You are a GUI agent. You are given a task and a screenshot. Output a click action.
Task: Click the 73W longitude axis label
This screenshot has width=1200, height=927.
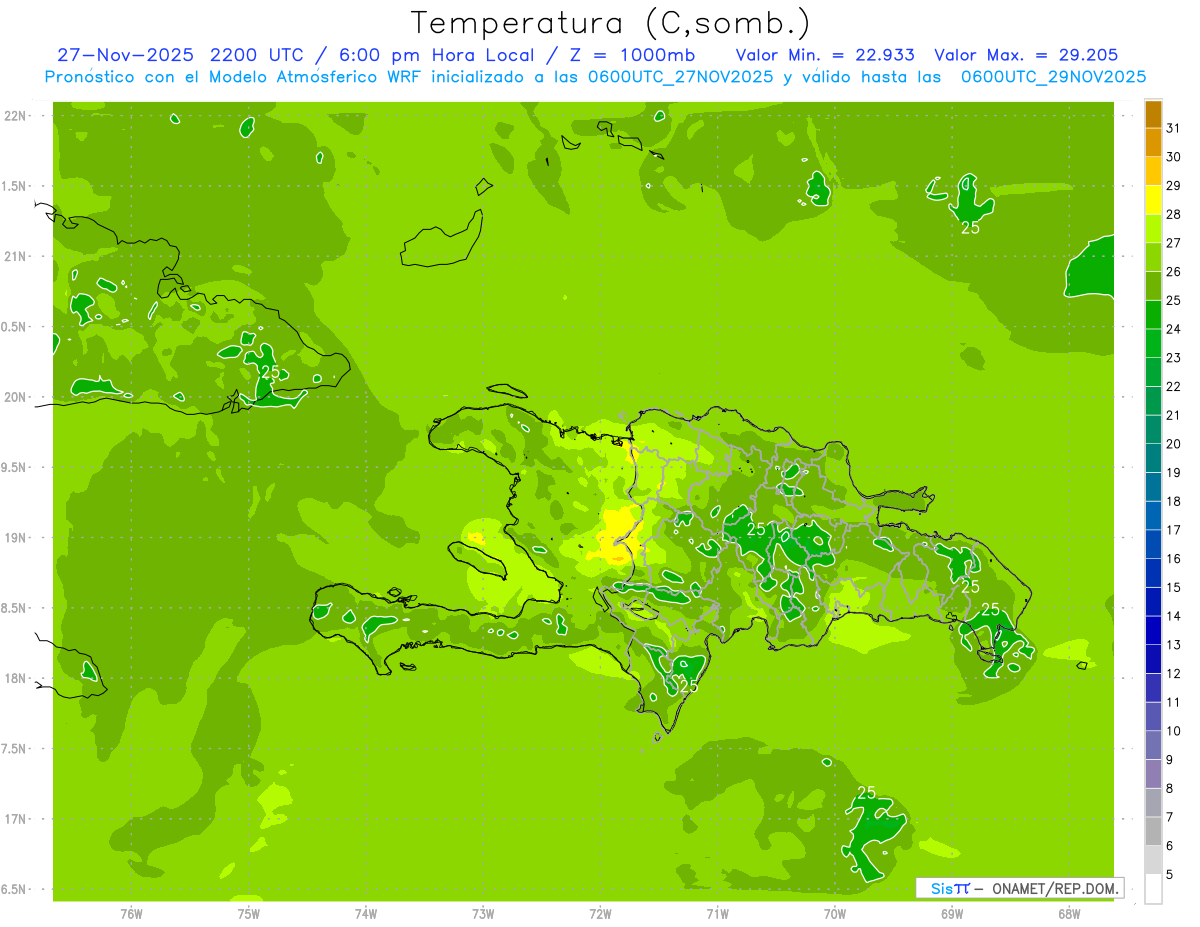coord(483,914)
